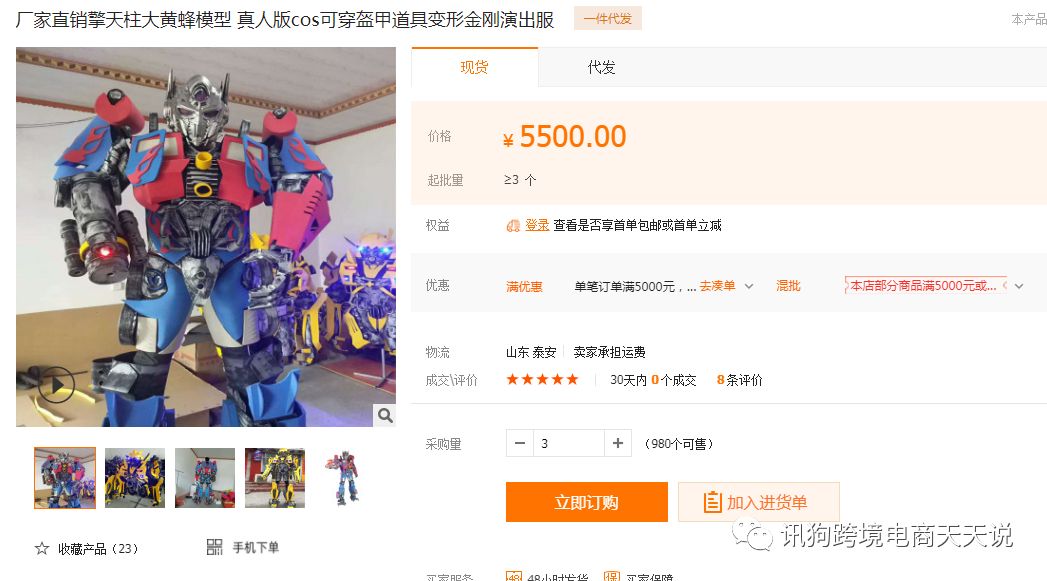The image size is (1047, 581).
Task: Open the 登录 login link
Action: pyautogui.click(x=537, y=225)
